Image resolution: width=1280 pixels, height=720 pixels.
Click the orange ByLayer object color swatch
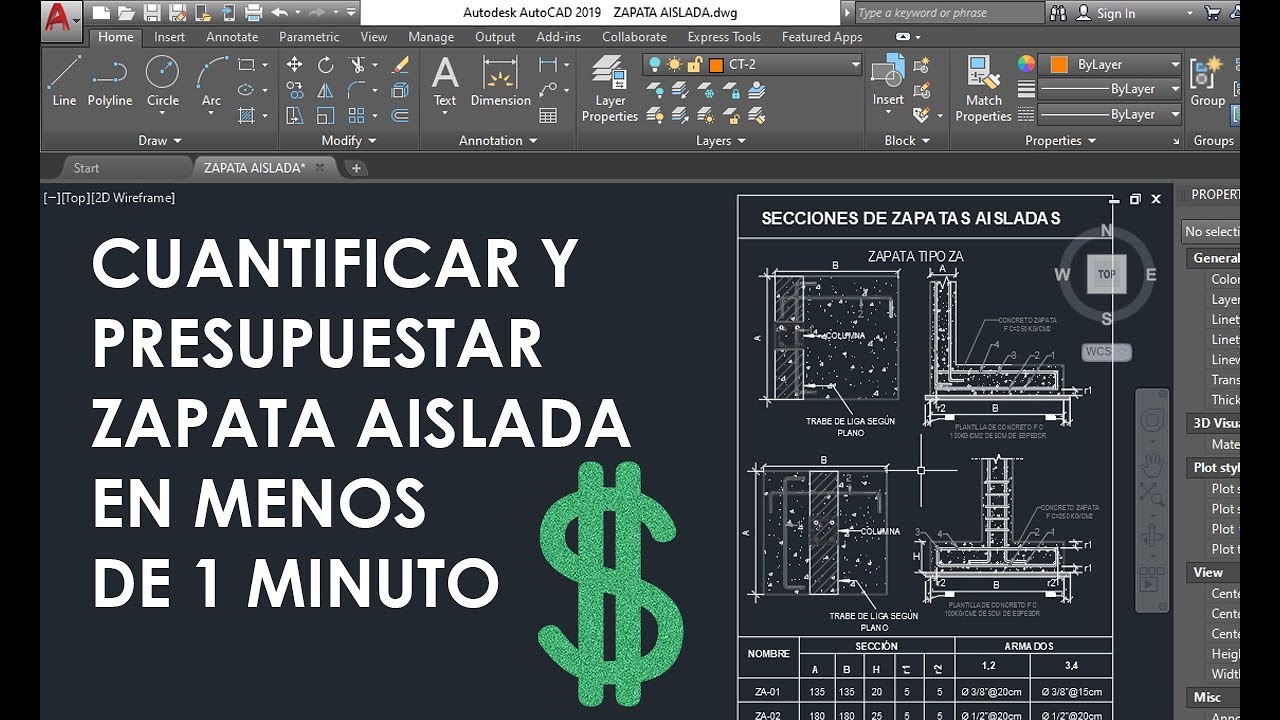coord(1059,65)
